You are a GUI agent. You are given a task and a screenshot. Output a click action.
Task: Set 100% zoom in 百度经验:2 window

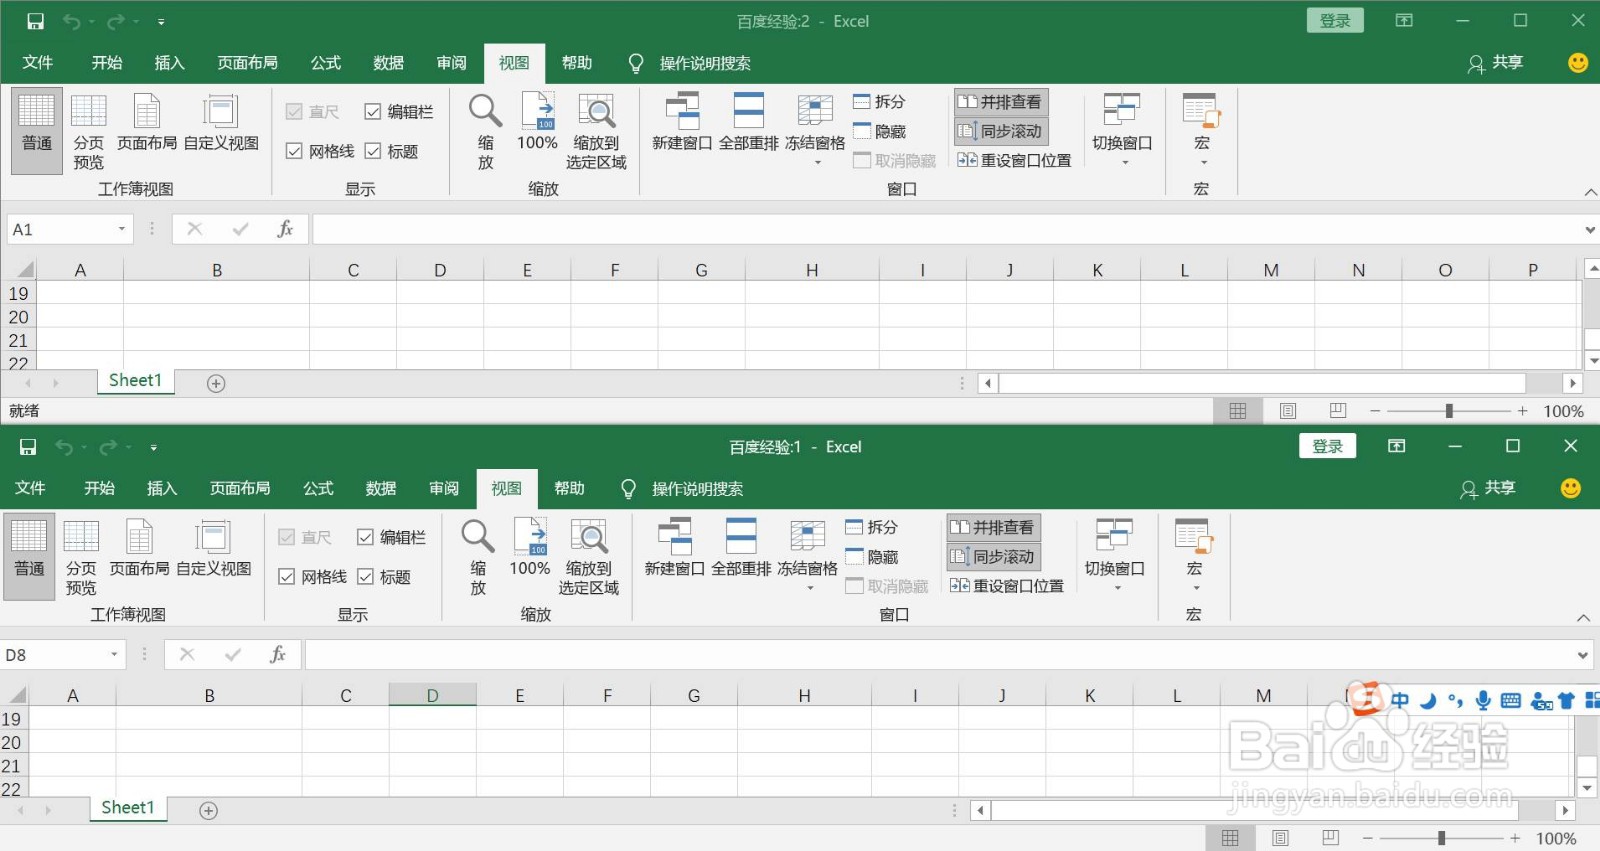pyautogui.click(x=537, y=123)
